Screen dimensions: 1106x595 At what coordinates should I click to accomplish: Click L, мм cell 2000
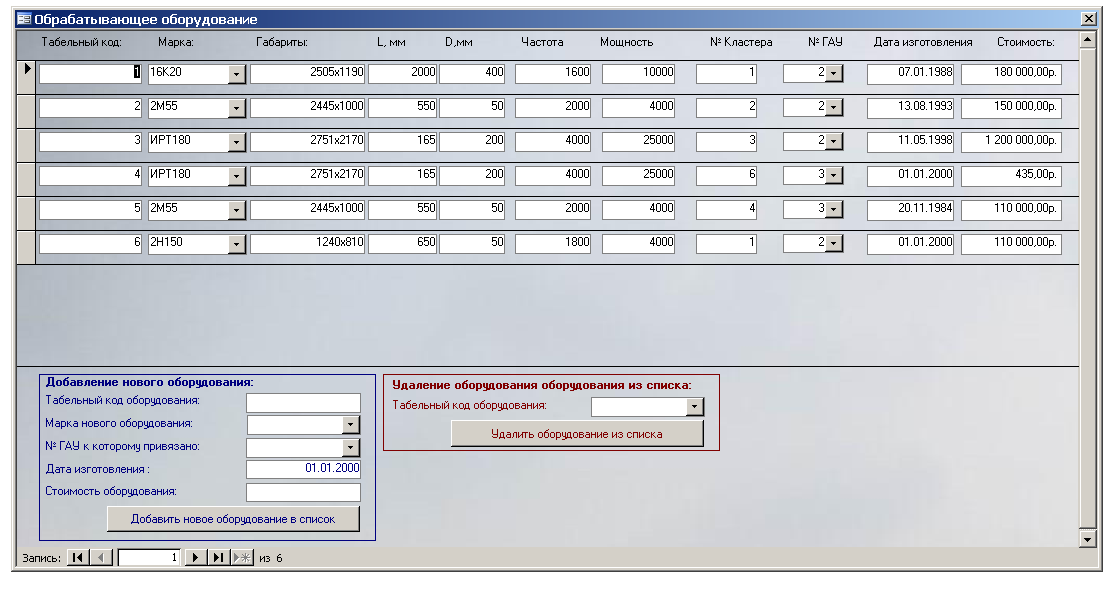point(402,73)
